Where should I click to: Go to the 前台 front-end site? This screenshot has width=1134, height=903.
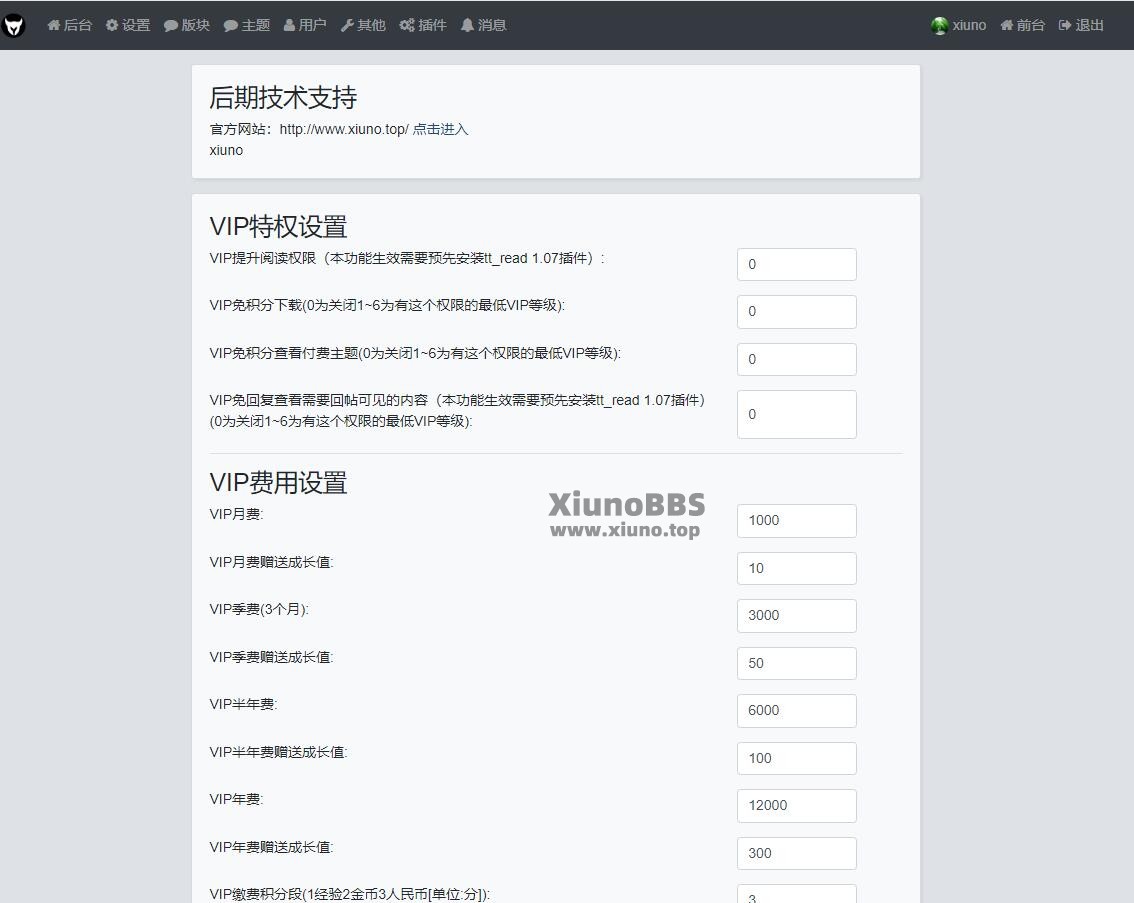1022,25
